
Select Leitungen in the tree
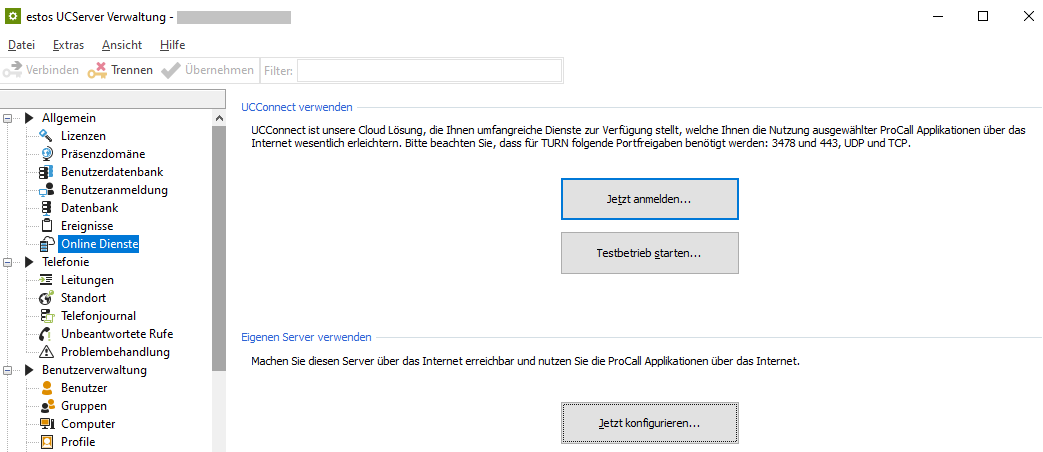coord(87,280)
